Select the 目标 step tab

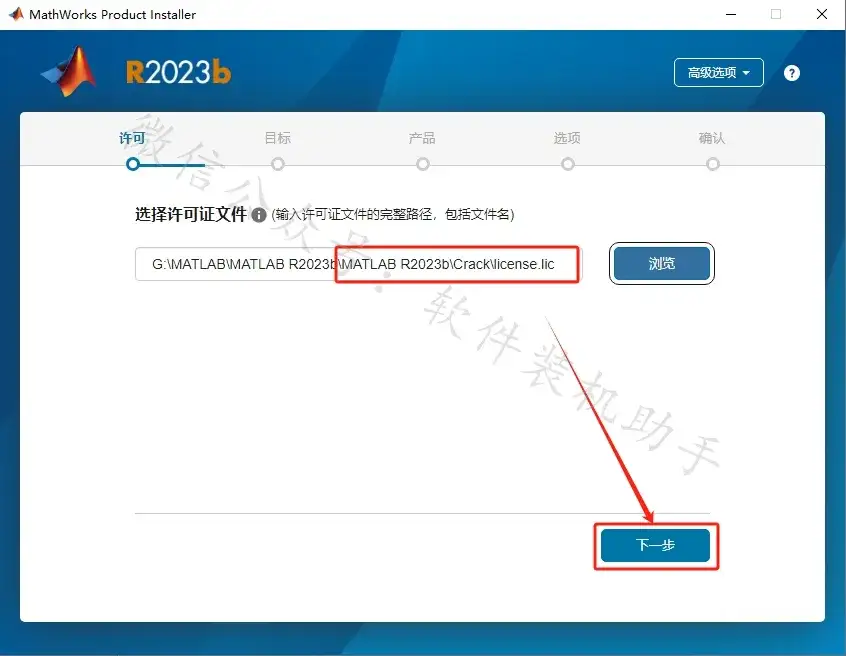coord(277,138)
